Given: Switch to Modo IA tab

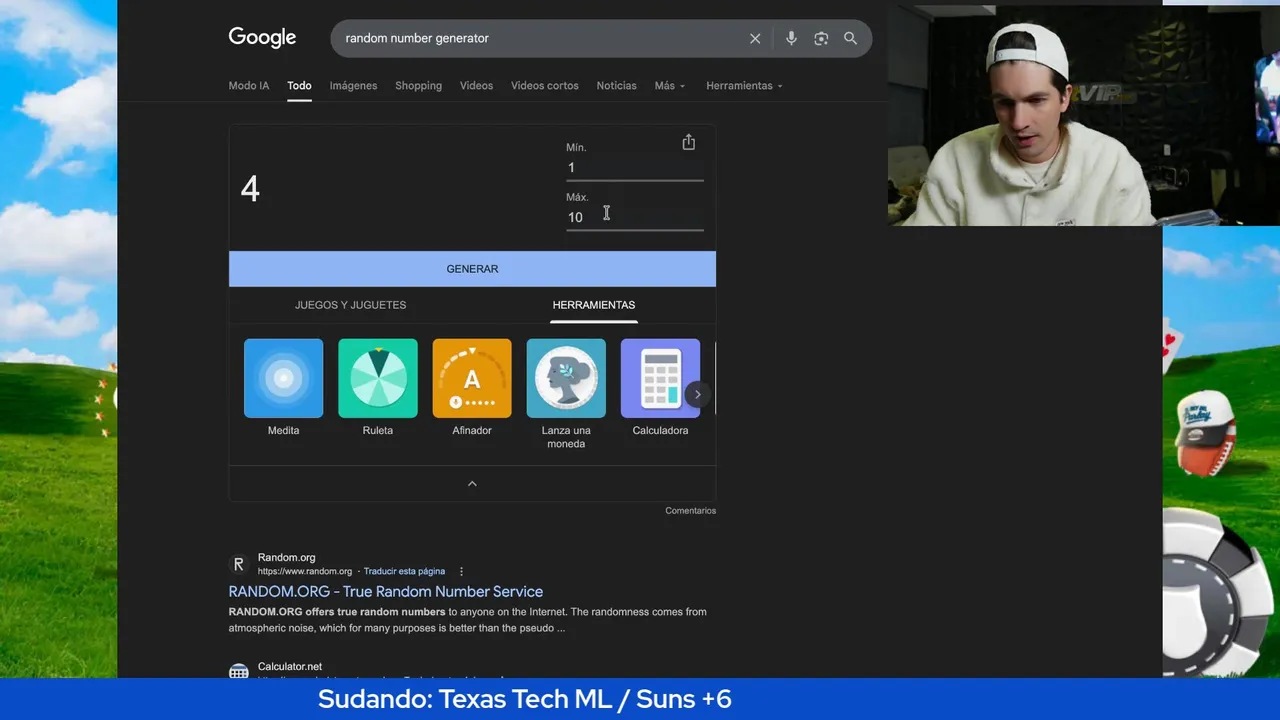Looking at the screenshot, I should click(249, 86).
